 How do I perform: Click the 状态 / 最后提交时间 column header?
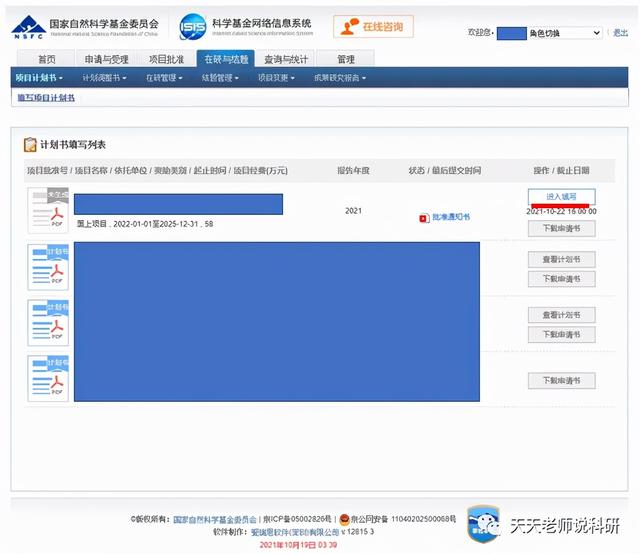(445, 171)
